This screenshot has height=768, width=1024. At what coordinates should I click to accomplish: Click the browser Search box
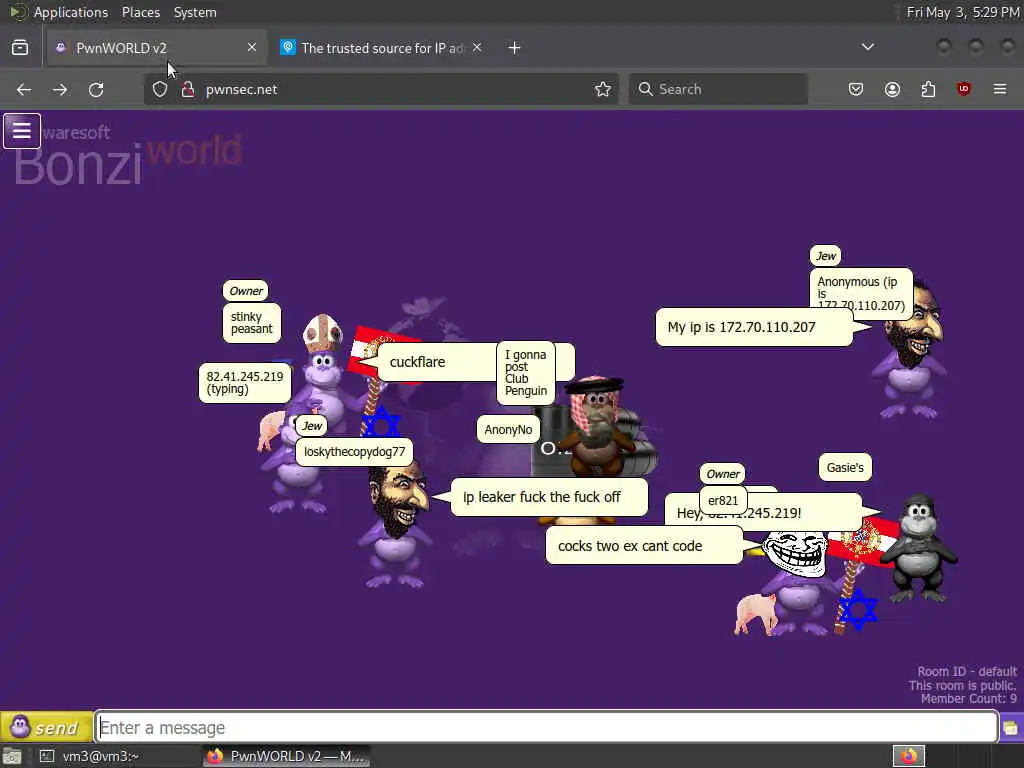(x=718, y=89)
